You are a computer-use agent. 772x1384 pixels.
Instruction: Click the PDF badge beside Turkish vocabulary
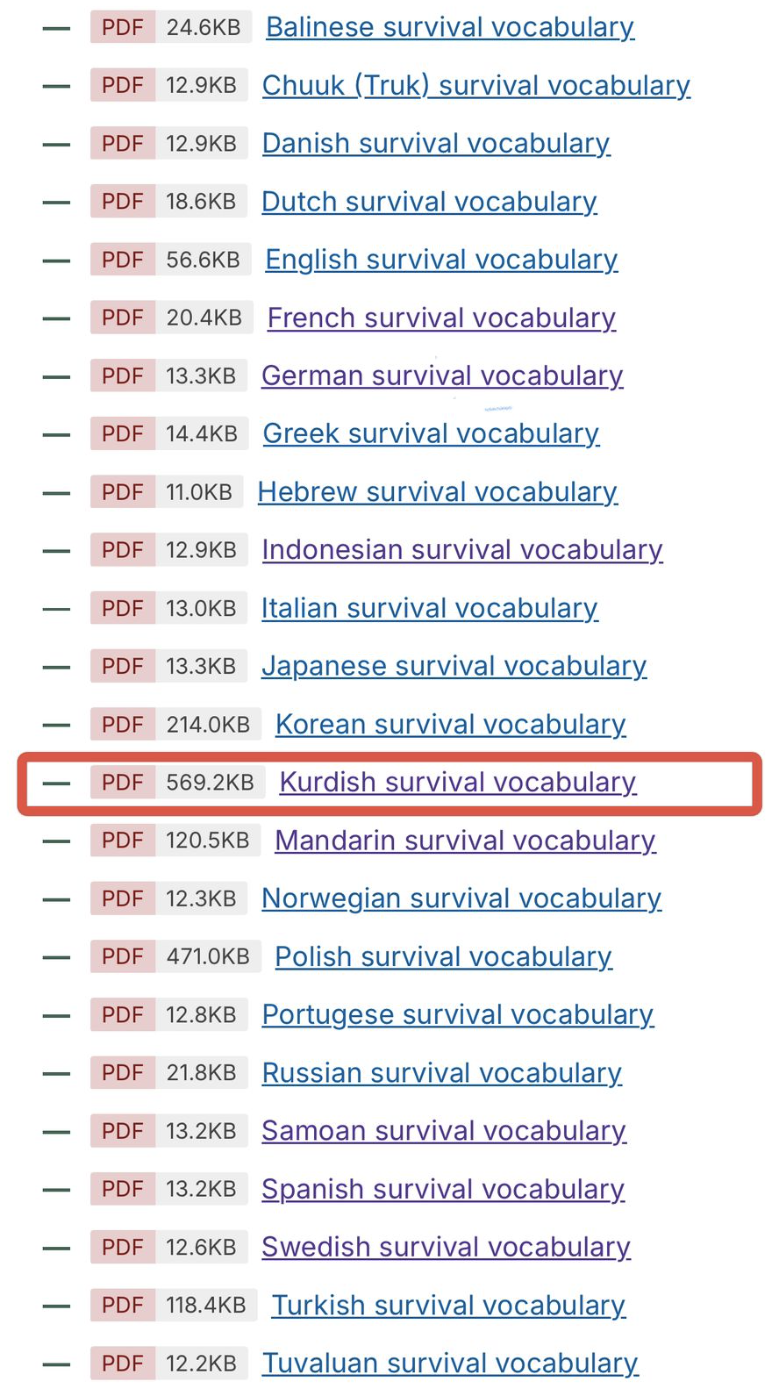(x=123, y=1305)
